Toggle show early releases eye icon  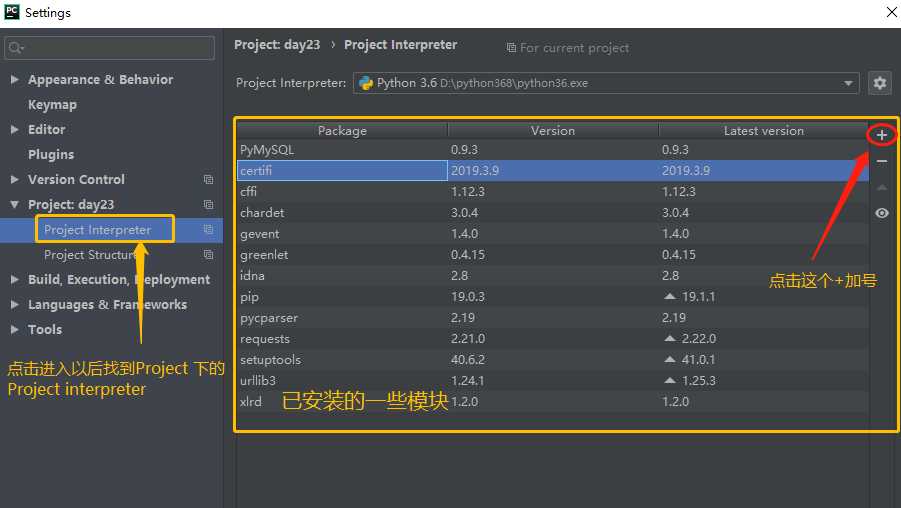[x=881, y=213]
